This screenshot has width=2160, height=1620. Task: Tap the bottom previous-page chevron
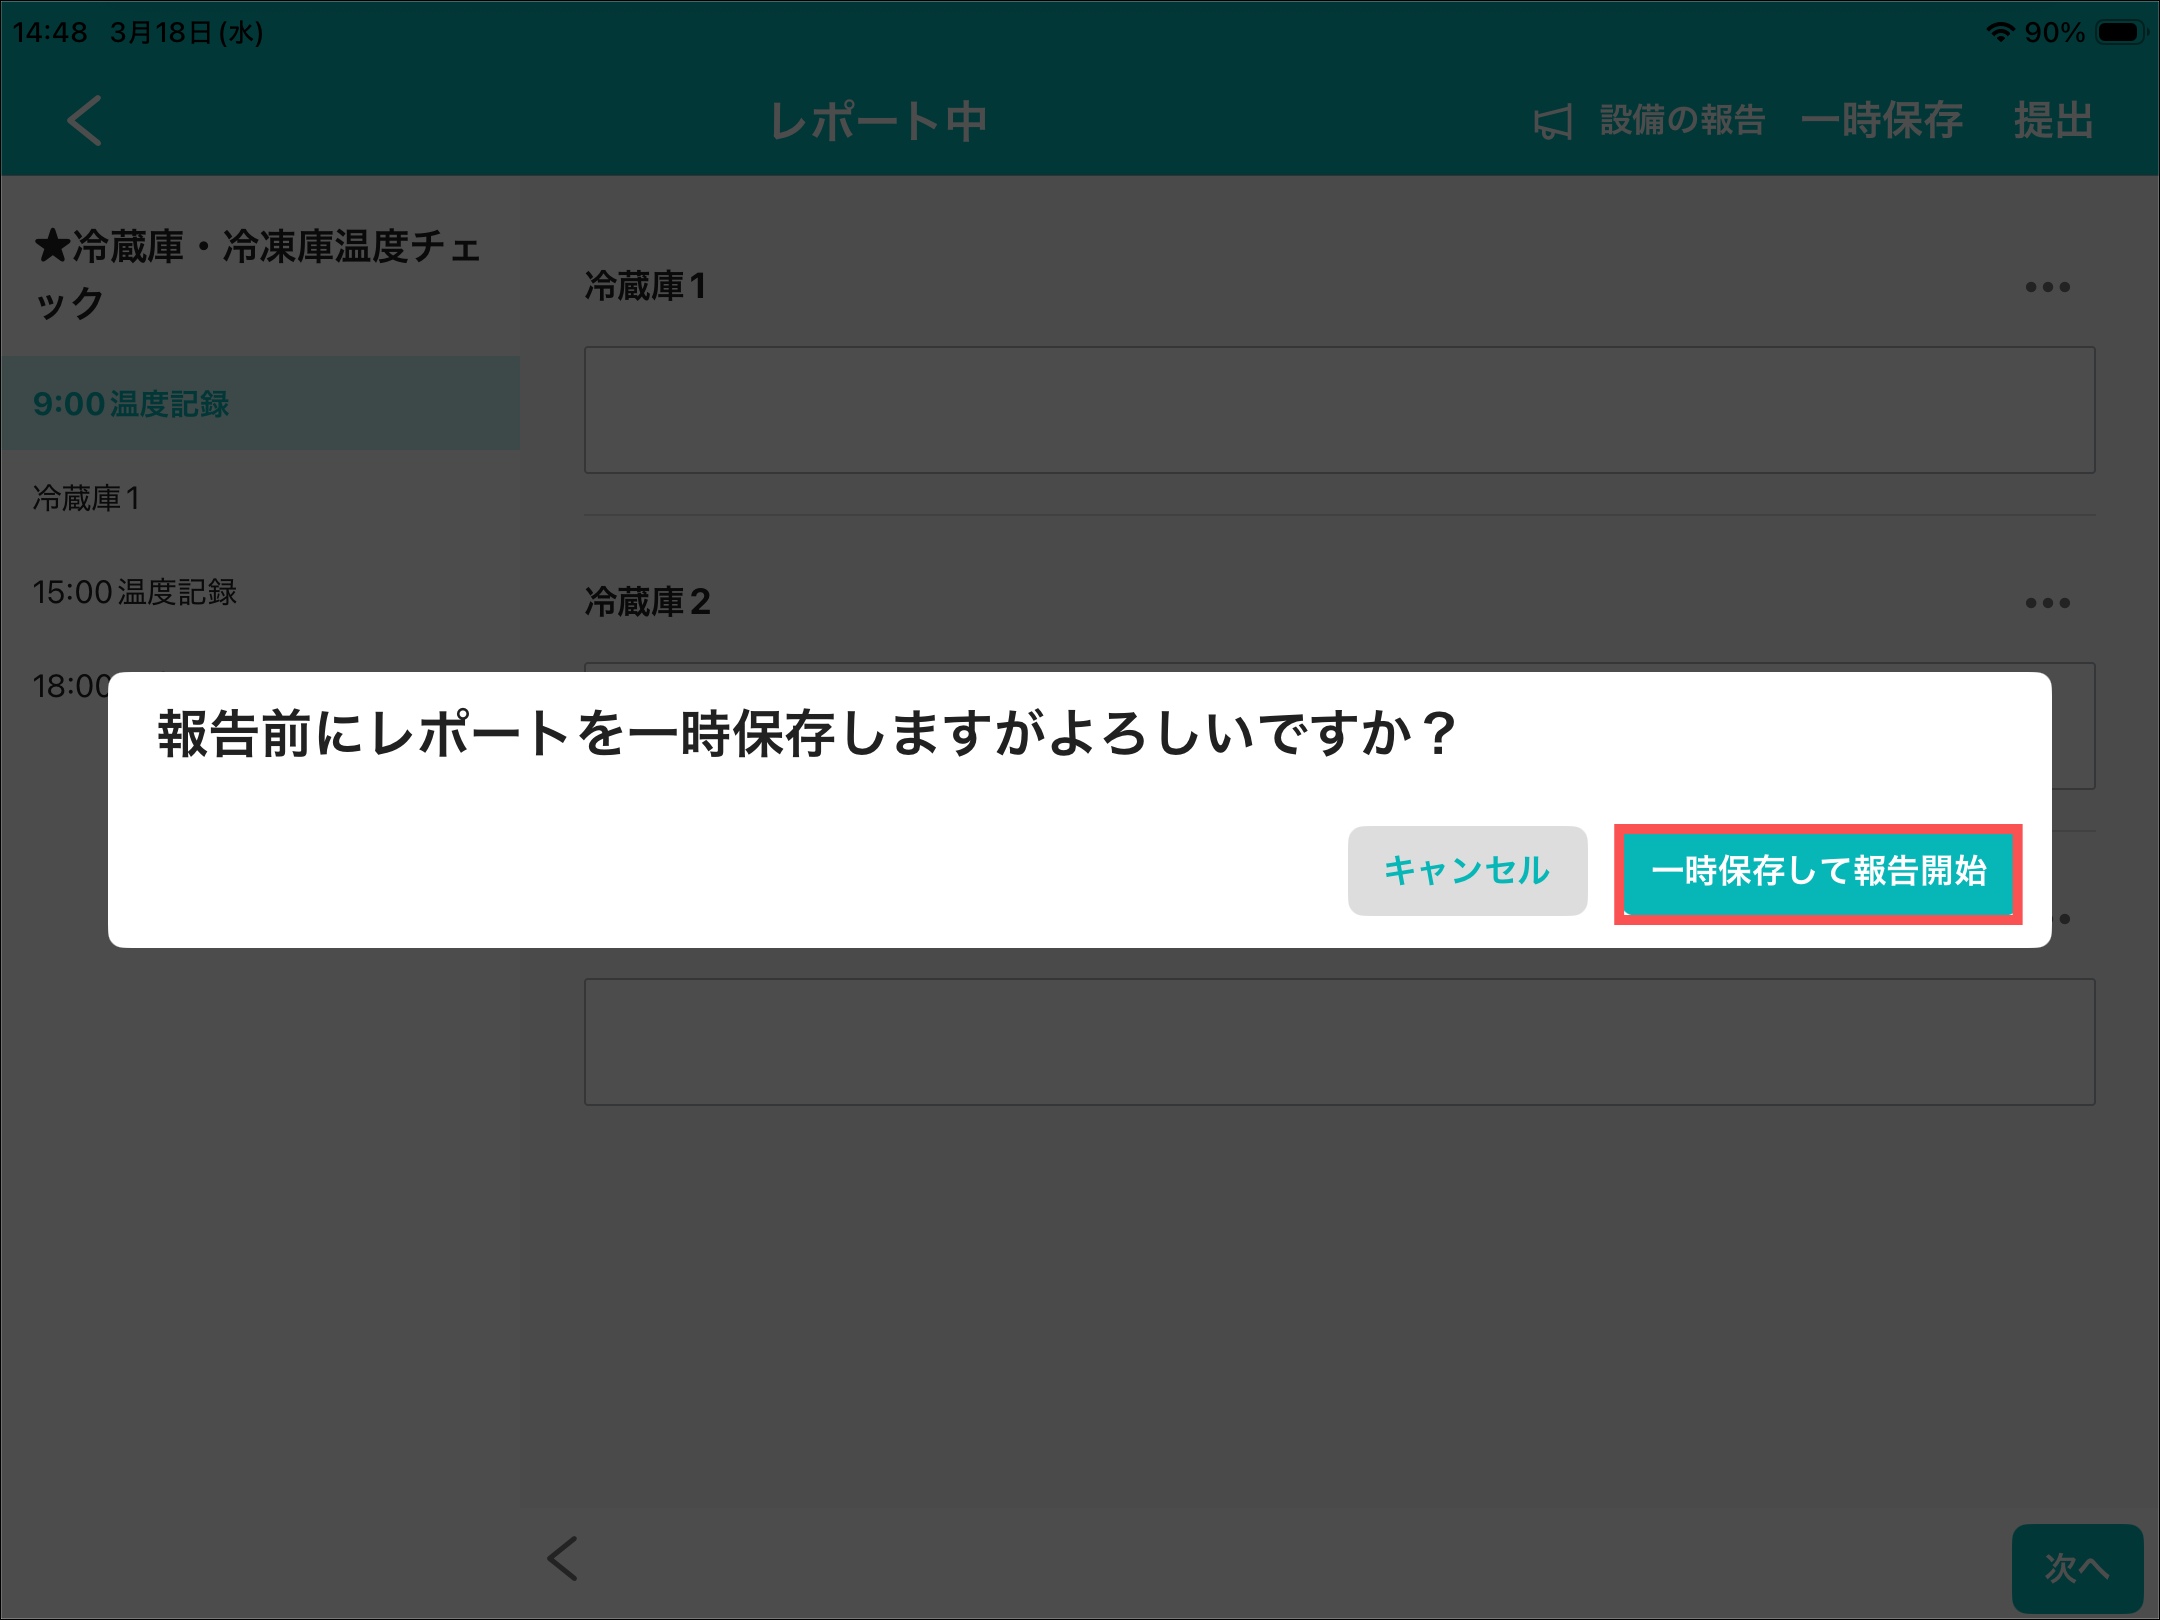click(563, 1558)
